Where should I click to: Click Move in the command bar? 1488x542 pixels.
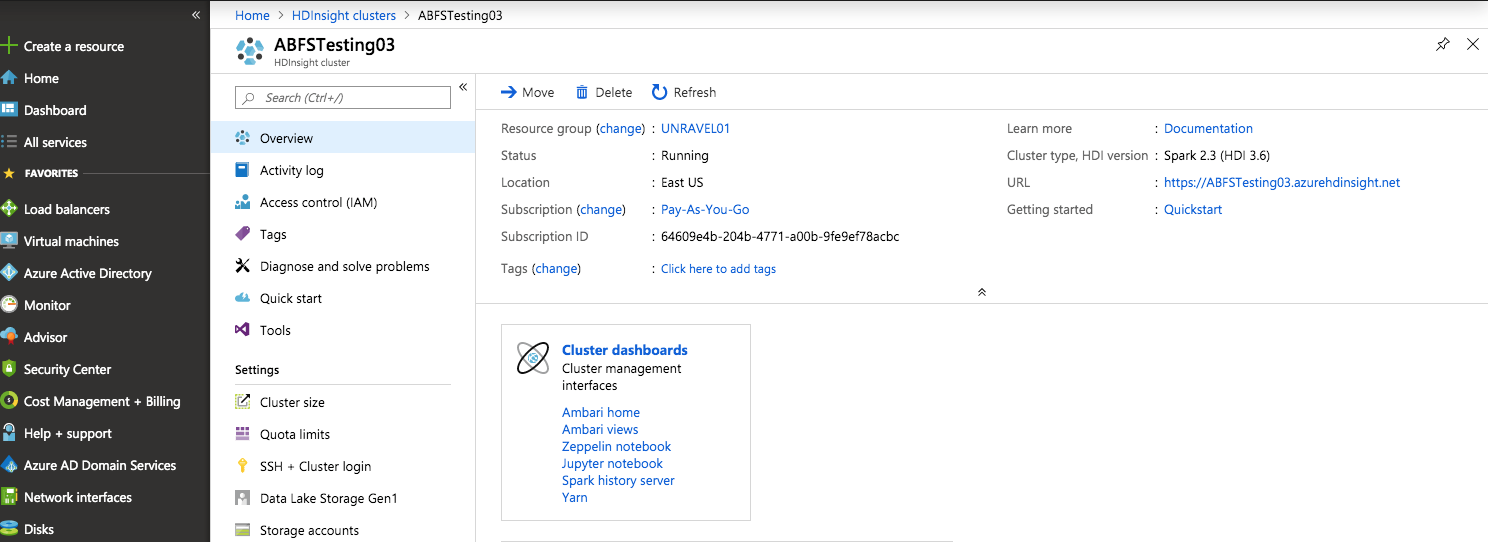point(527,92)
